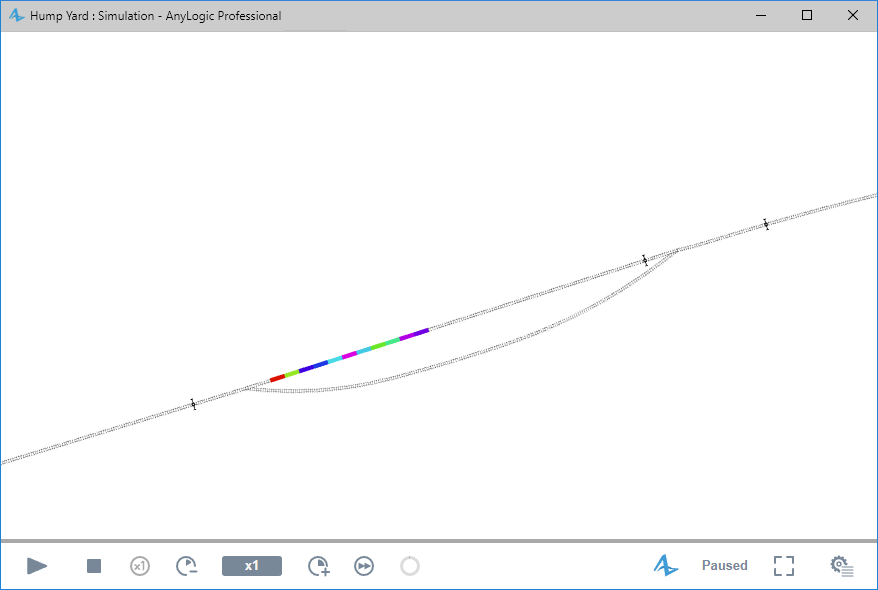This screenshot has height=590, width=878.
Task: Toggle virtual time fast-forward mode
Action: 364,566
